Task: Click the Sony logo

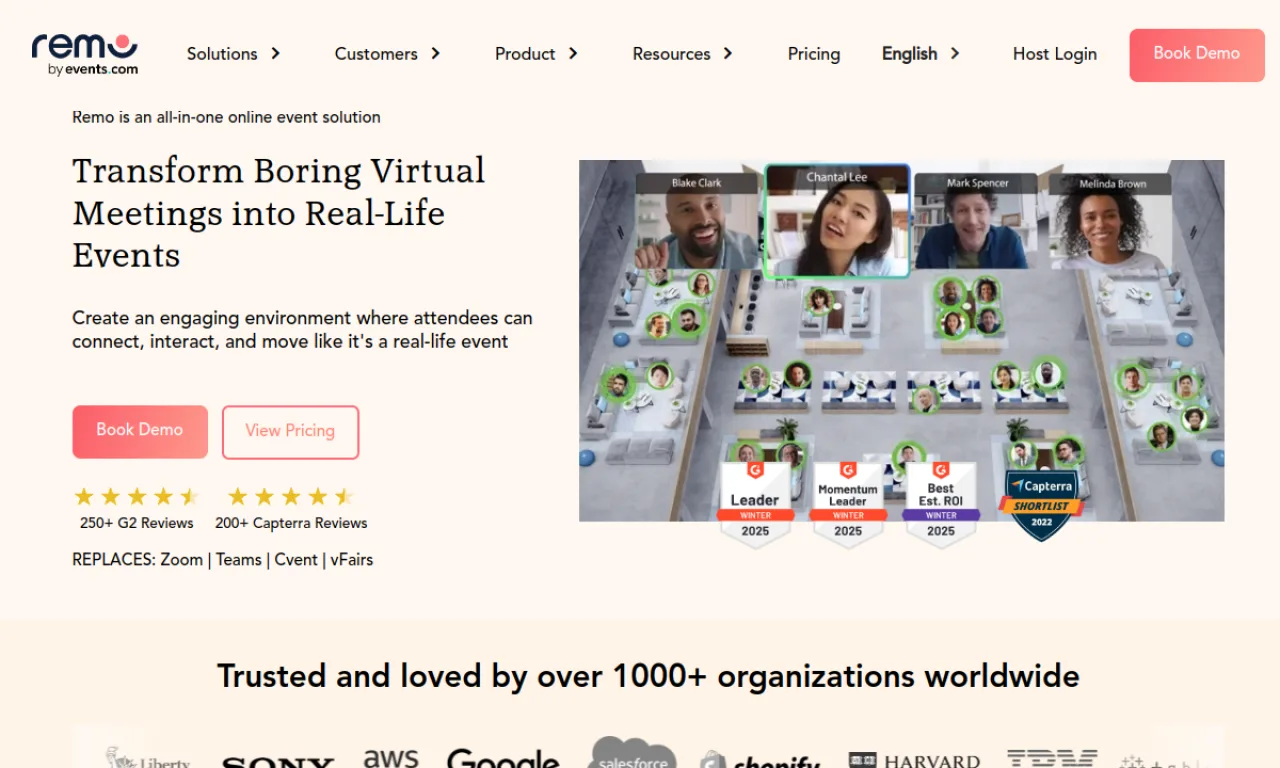Action: click(278, 762)
